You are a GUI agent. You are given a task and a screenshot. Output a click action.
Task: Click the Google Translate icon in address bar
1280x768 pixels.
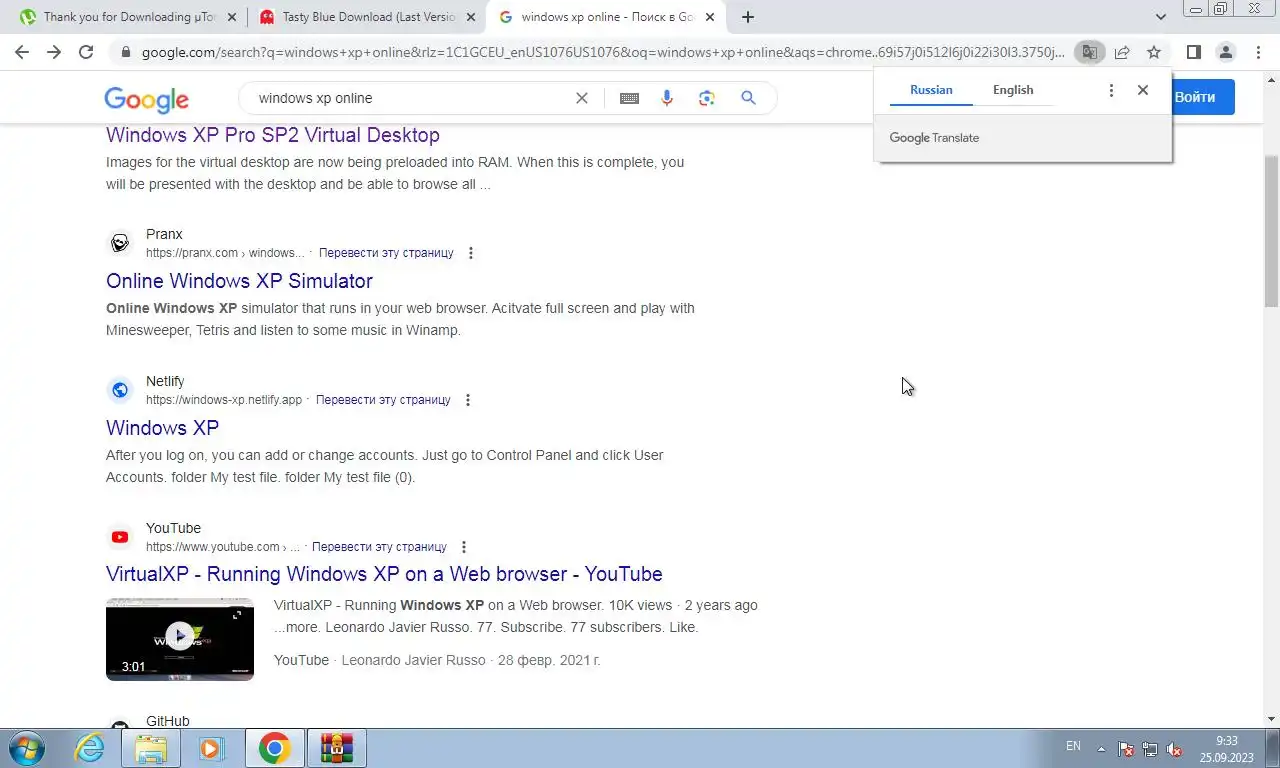point(1089,52)
